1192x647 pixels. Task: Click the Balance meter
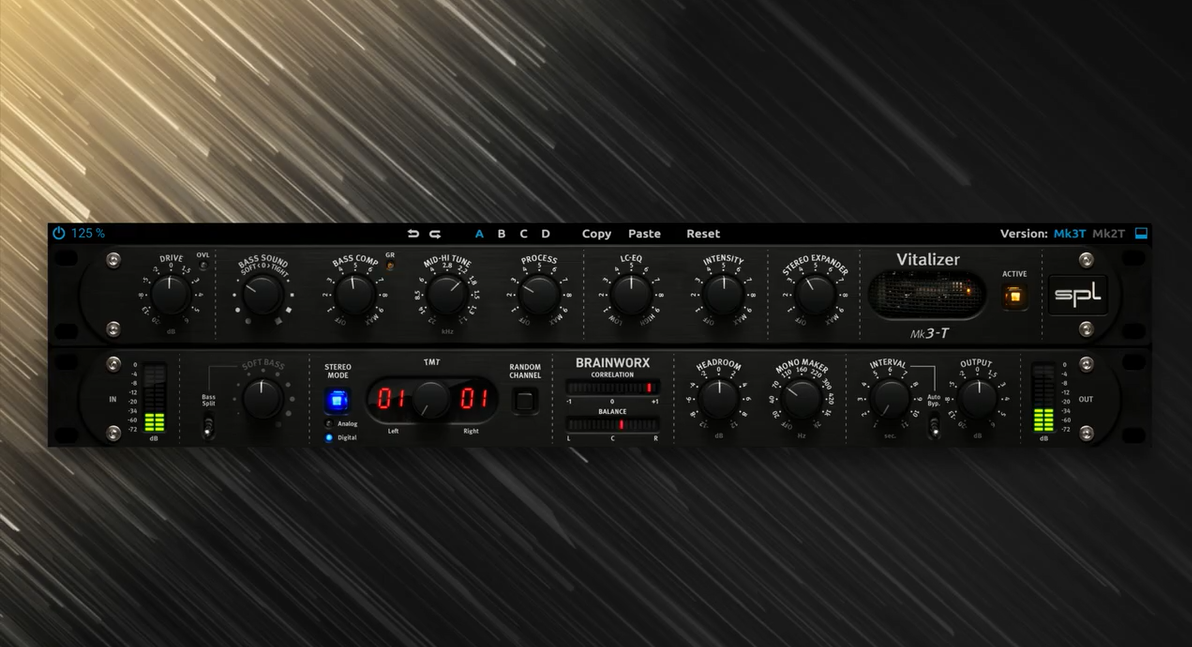[x=612, y=425]
